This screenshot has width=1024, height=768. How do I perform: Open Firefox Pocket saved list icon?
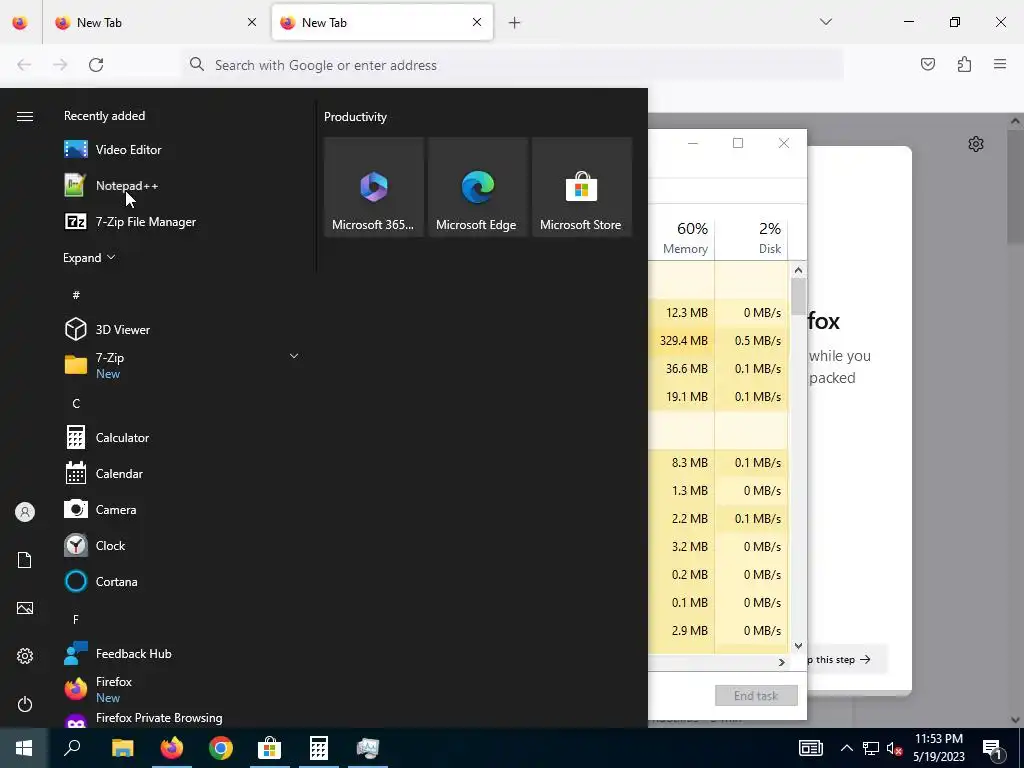(x=927, y=64)
